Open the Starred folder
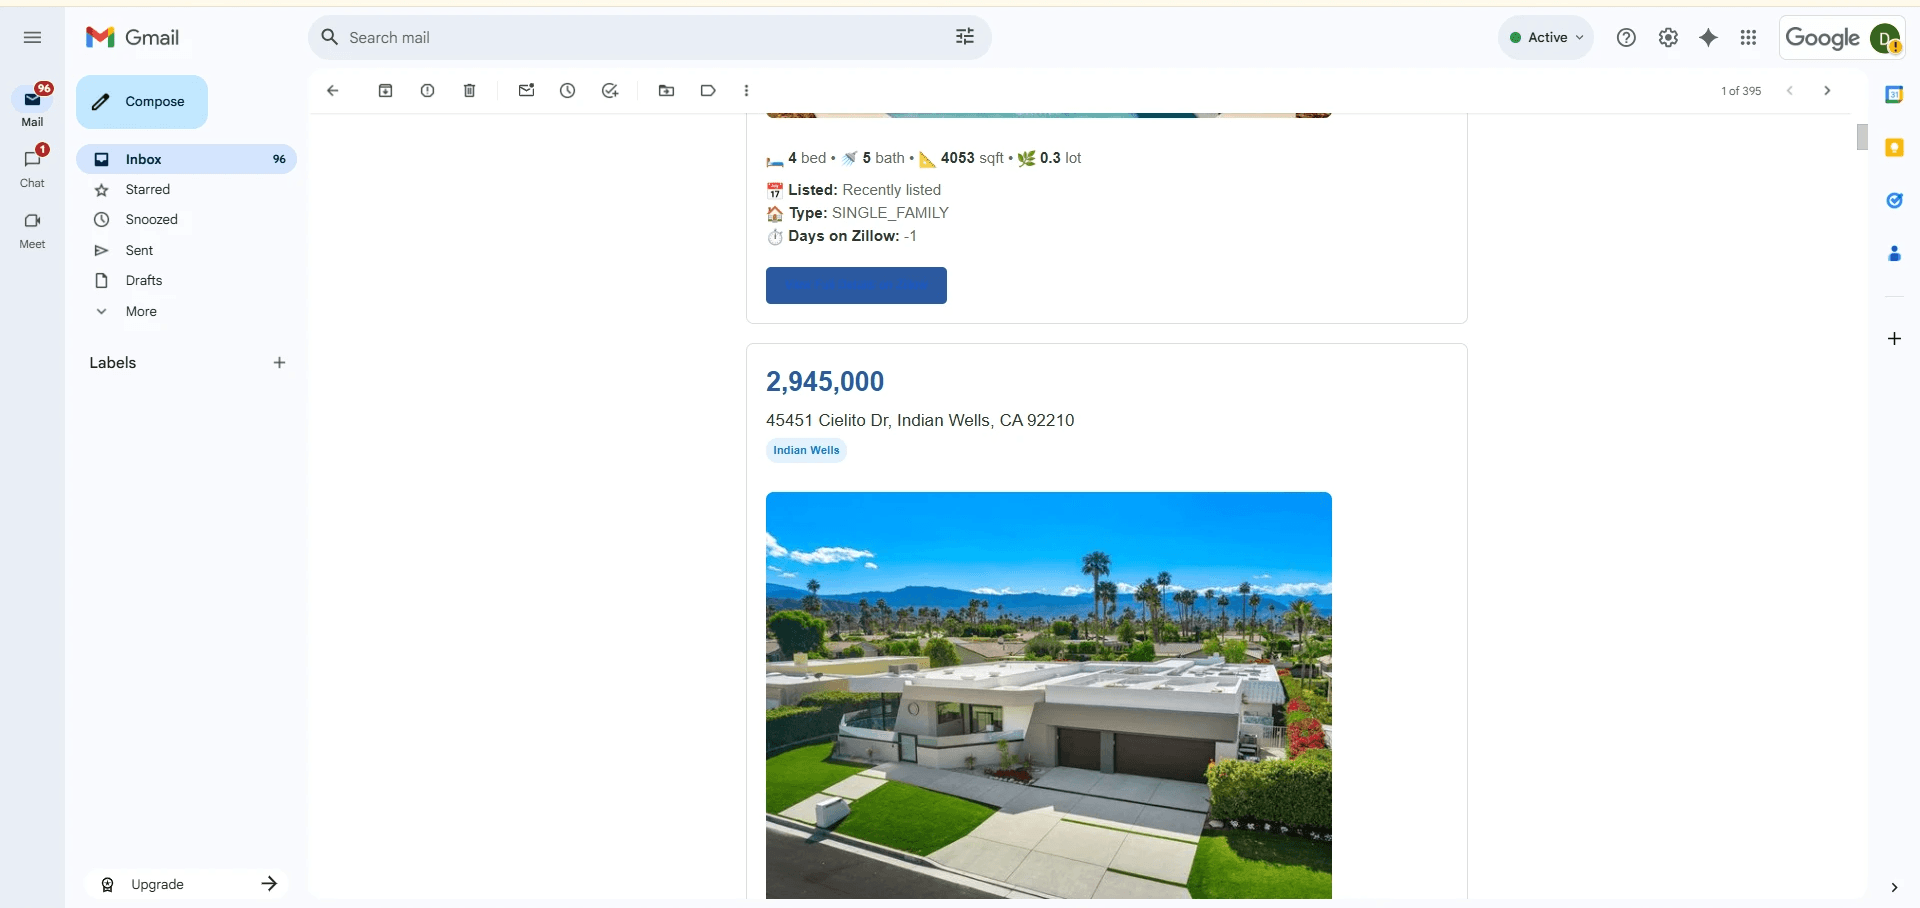This screenshot has height=908, width=1920. (148, 190)
